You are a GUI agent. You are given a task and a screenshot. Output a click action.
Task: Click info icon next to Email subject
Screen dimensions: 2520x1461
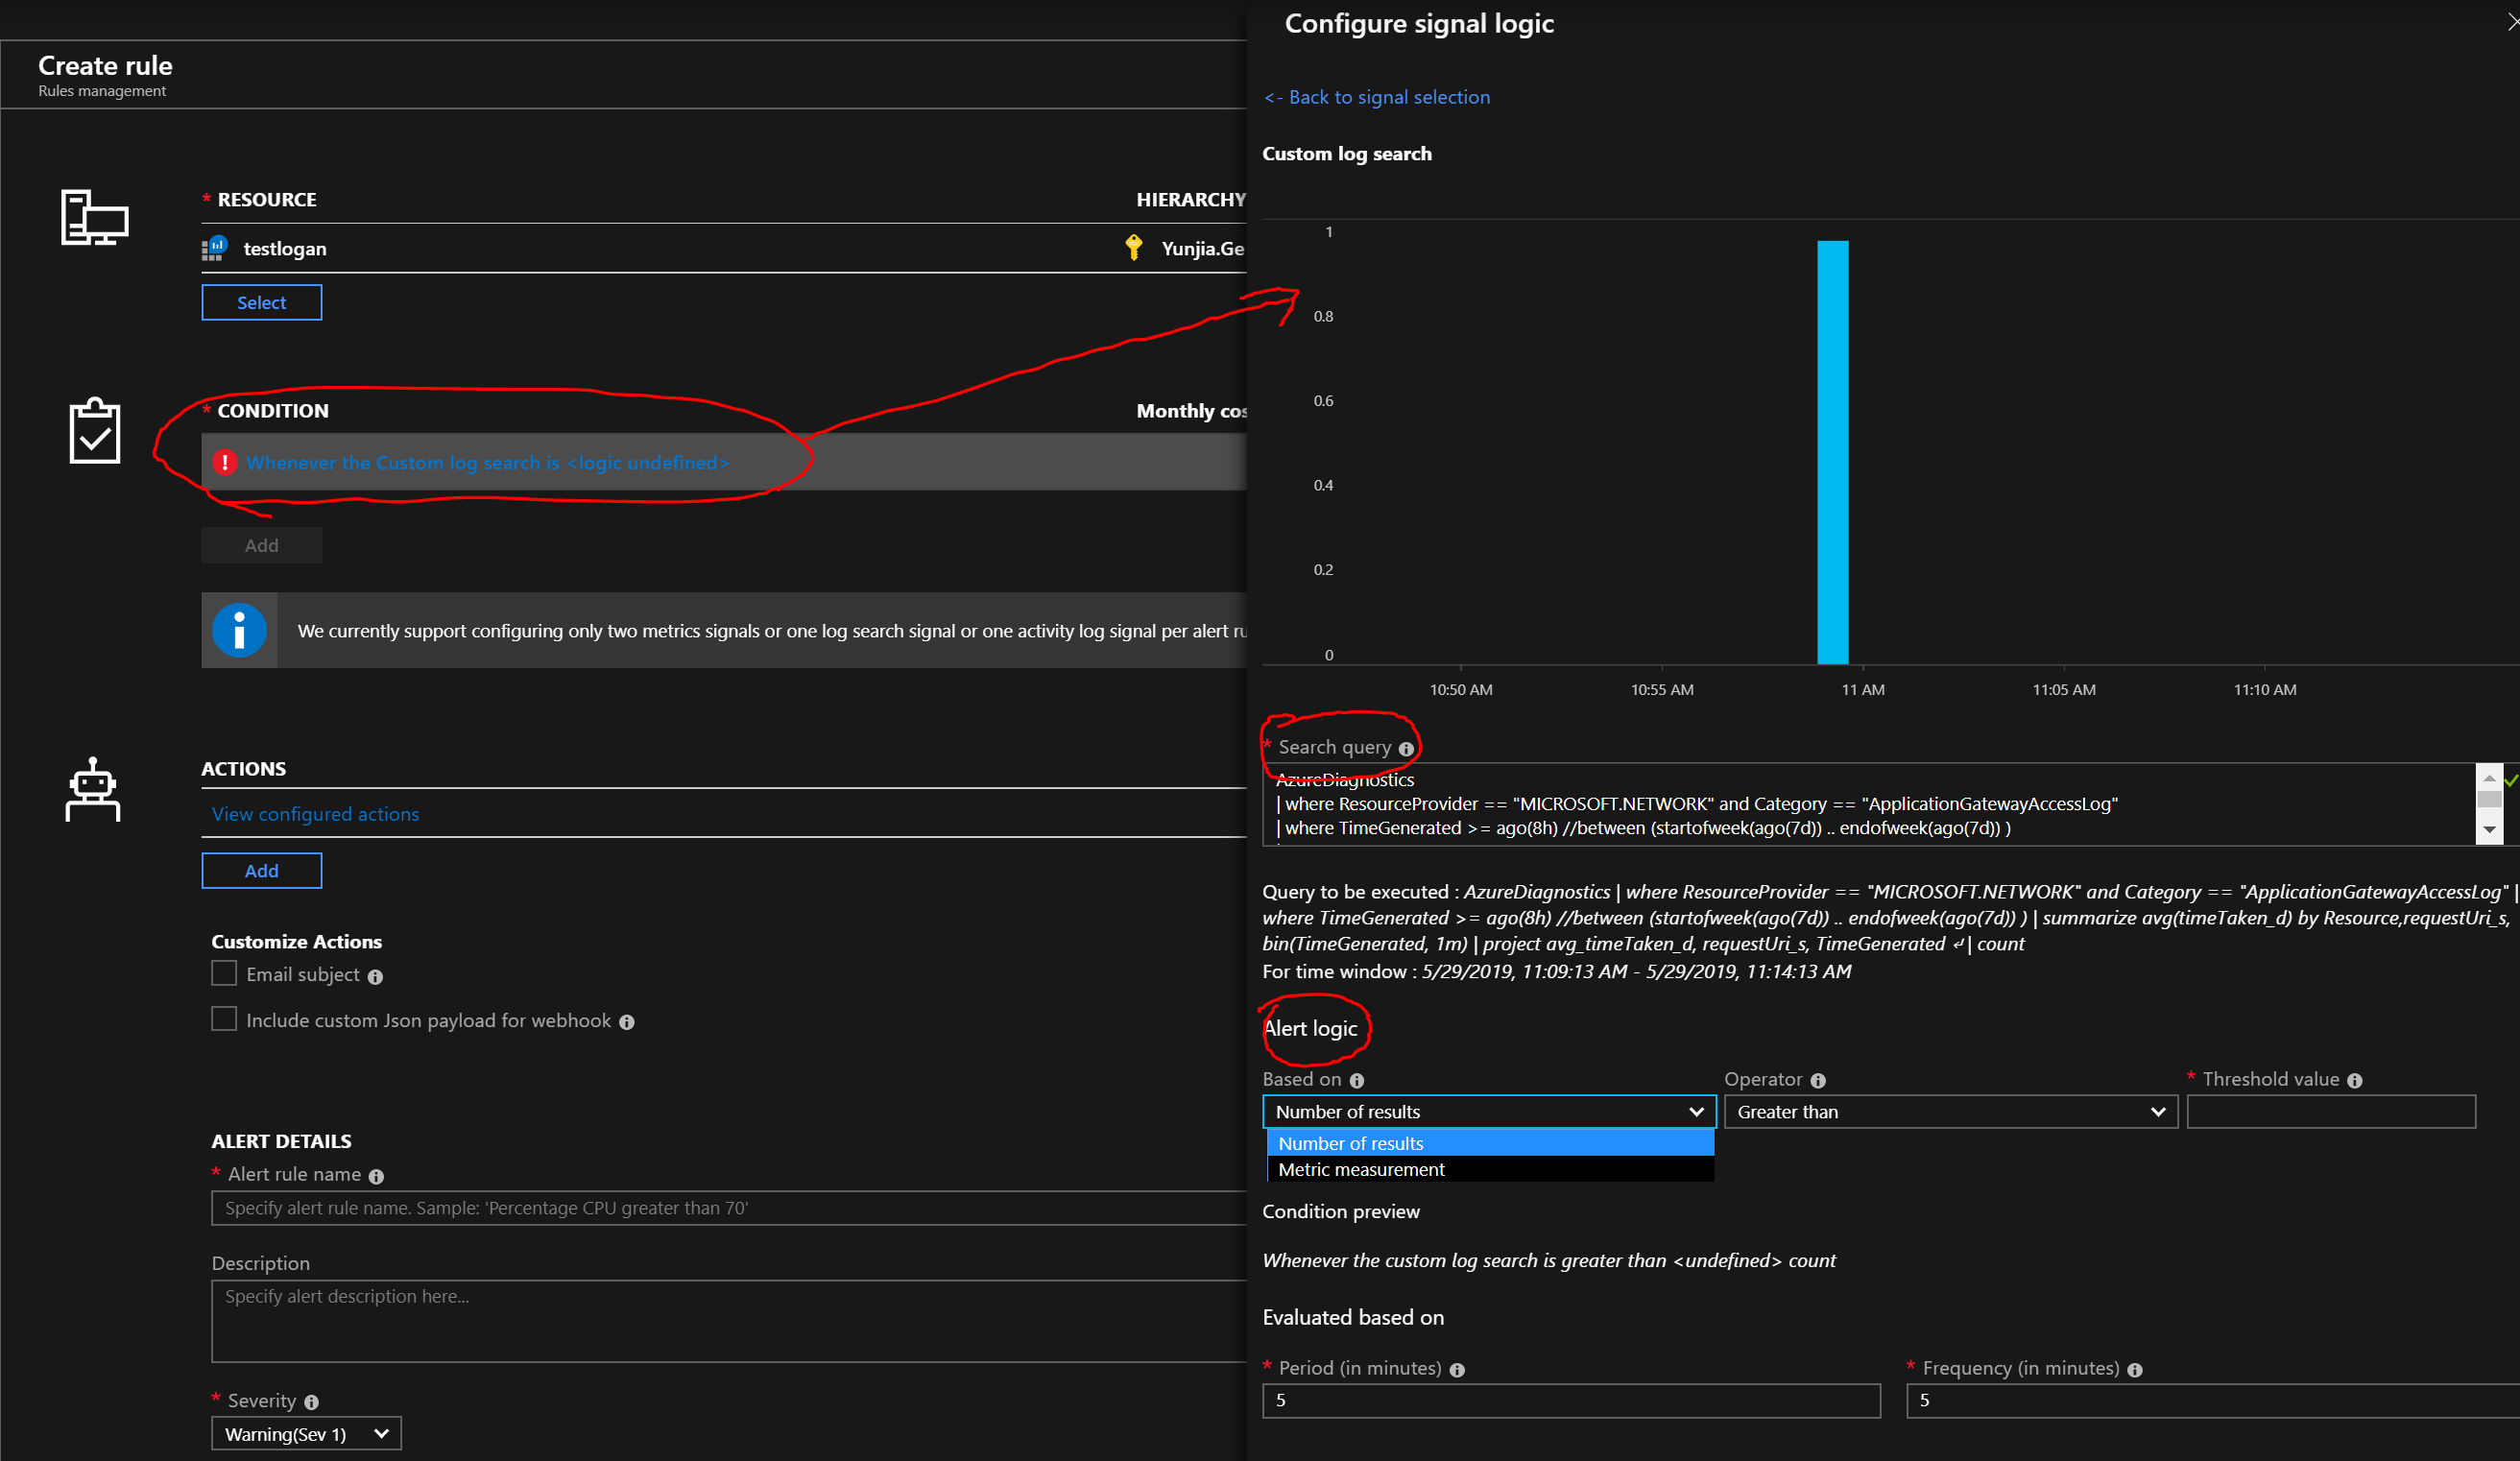(x=375, y=977)
